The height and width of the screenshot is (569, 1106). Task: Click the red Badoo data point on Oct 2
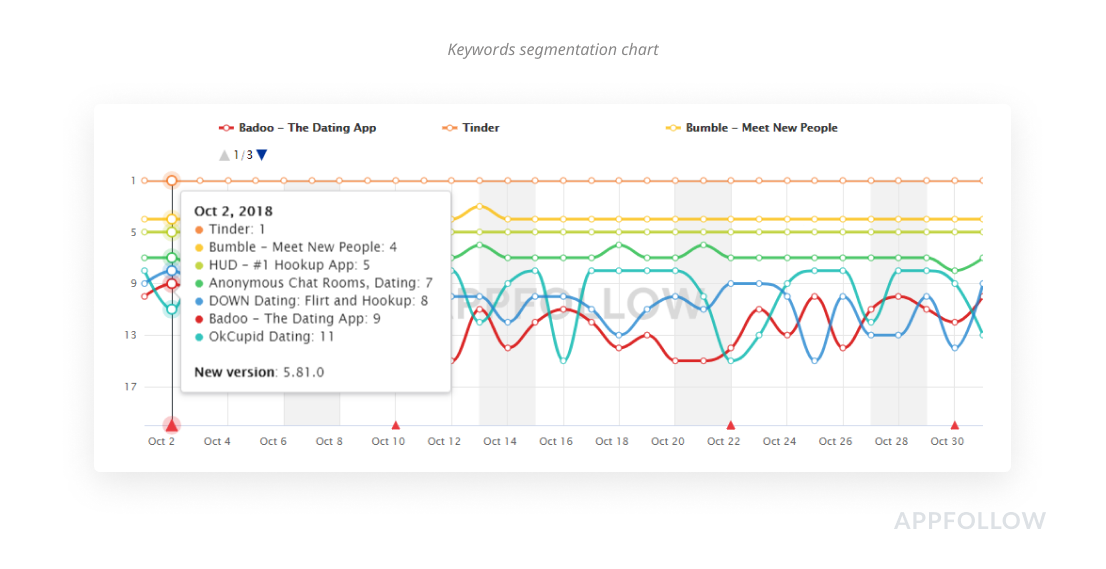(x=172, y=283)
